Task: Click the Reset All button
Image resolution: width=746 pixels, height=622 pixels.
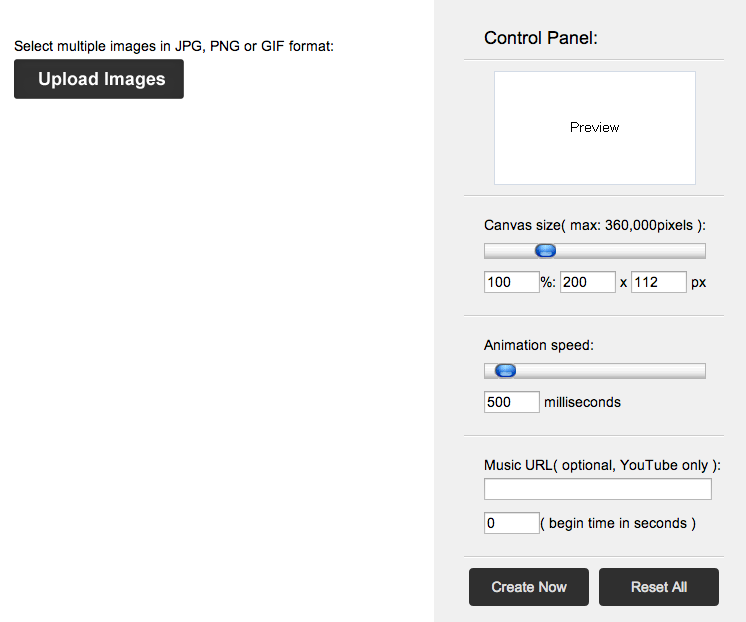Action: point(658,587)
